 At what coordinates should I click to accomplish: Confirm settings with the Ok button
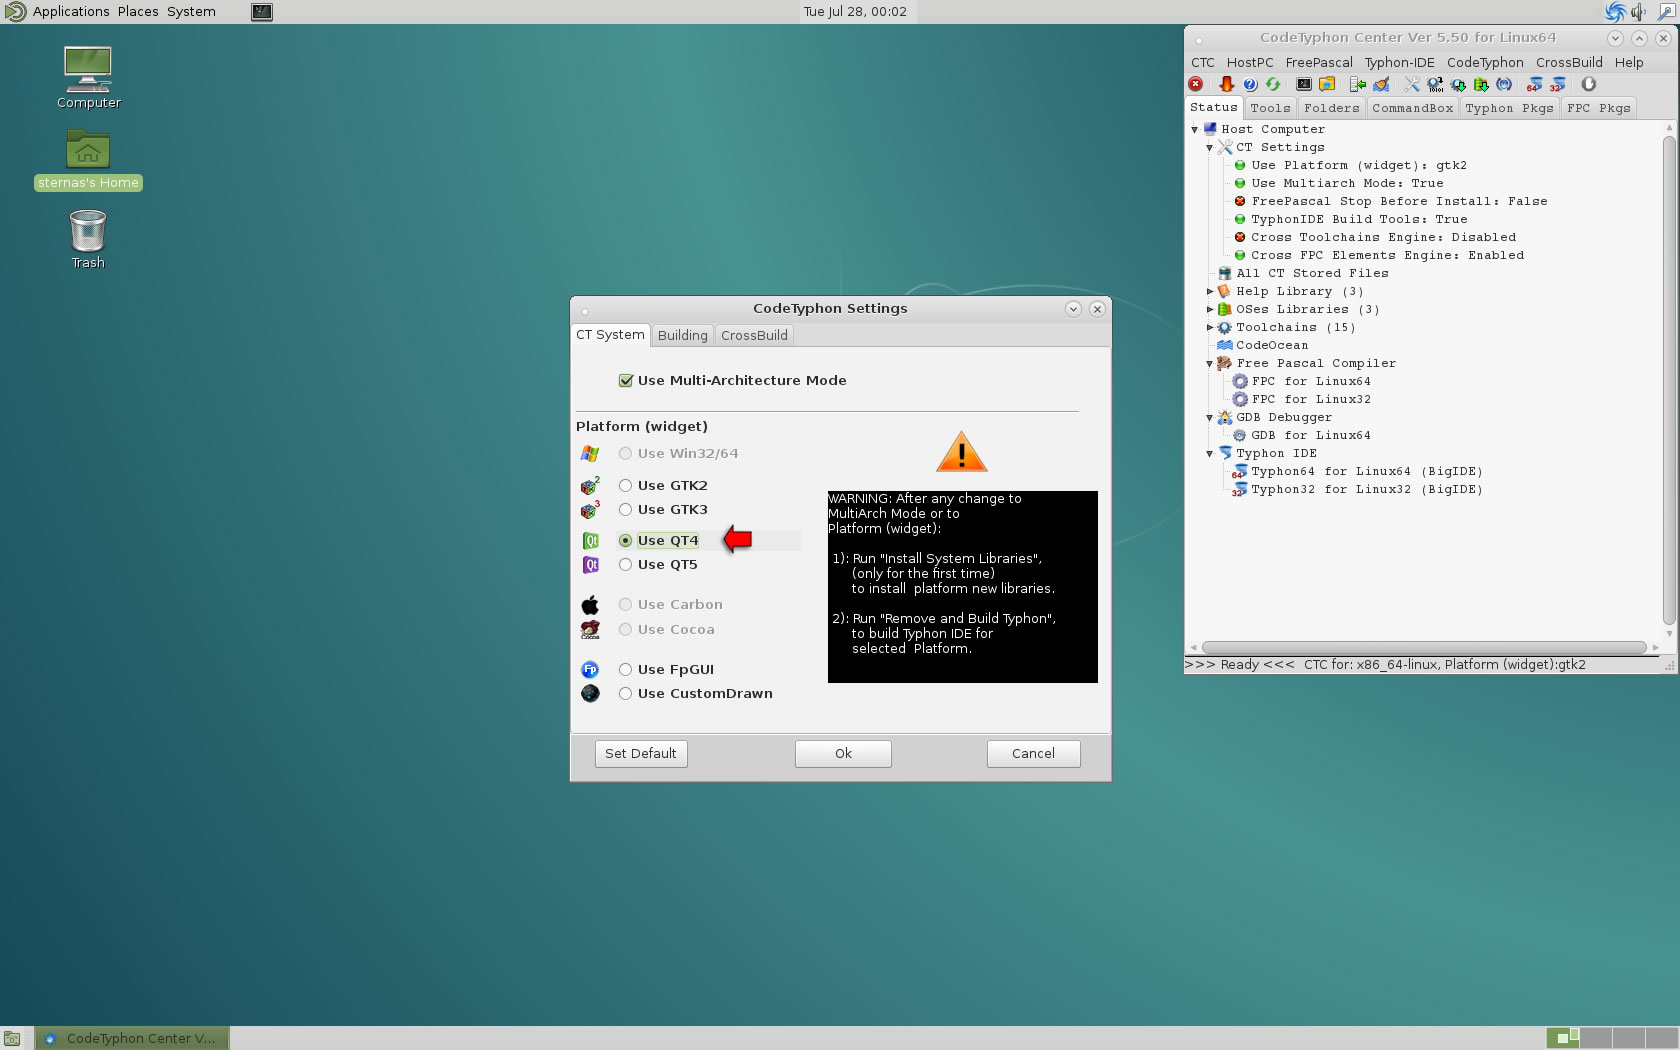click(x=843, y=754)
